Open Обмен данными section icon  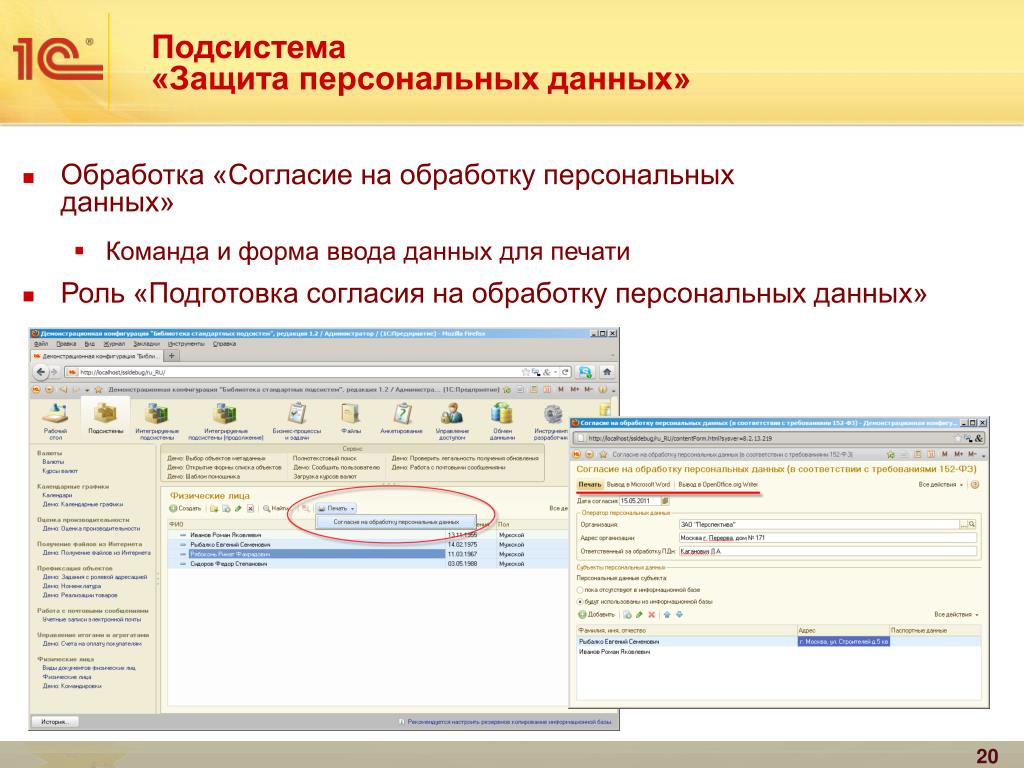pyautogui.click(x=502, y=421)
